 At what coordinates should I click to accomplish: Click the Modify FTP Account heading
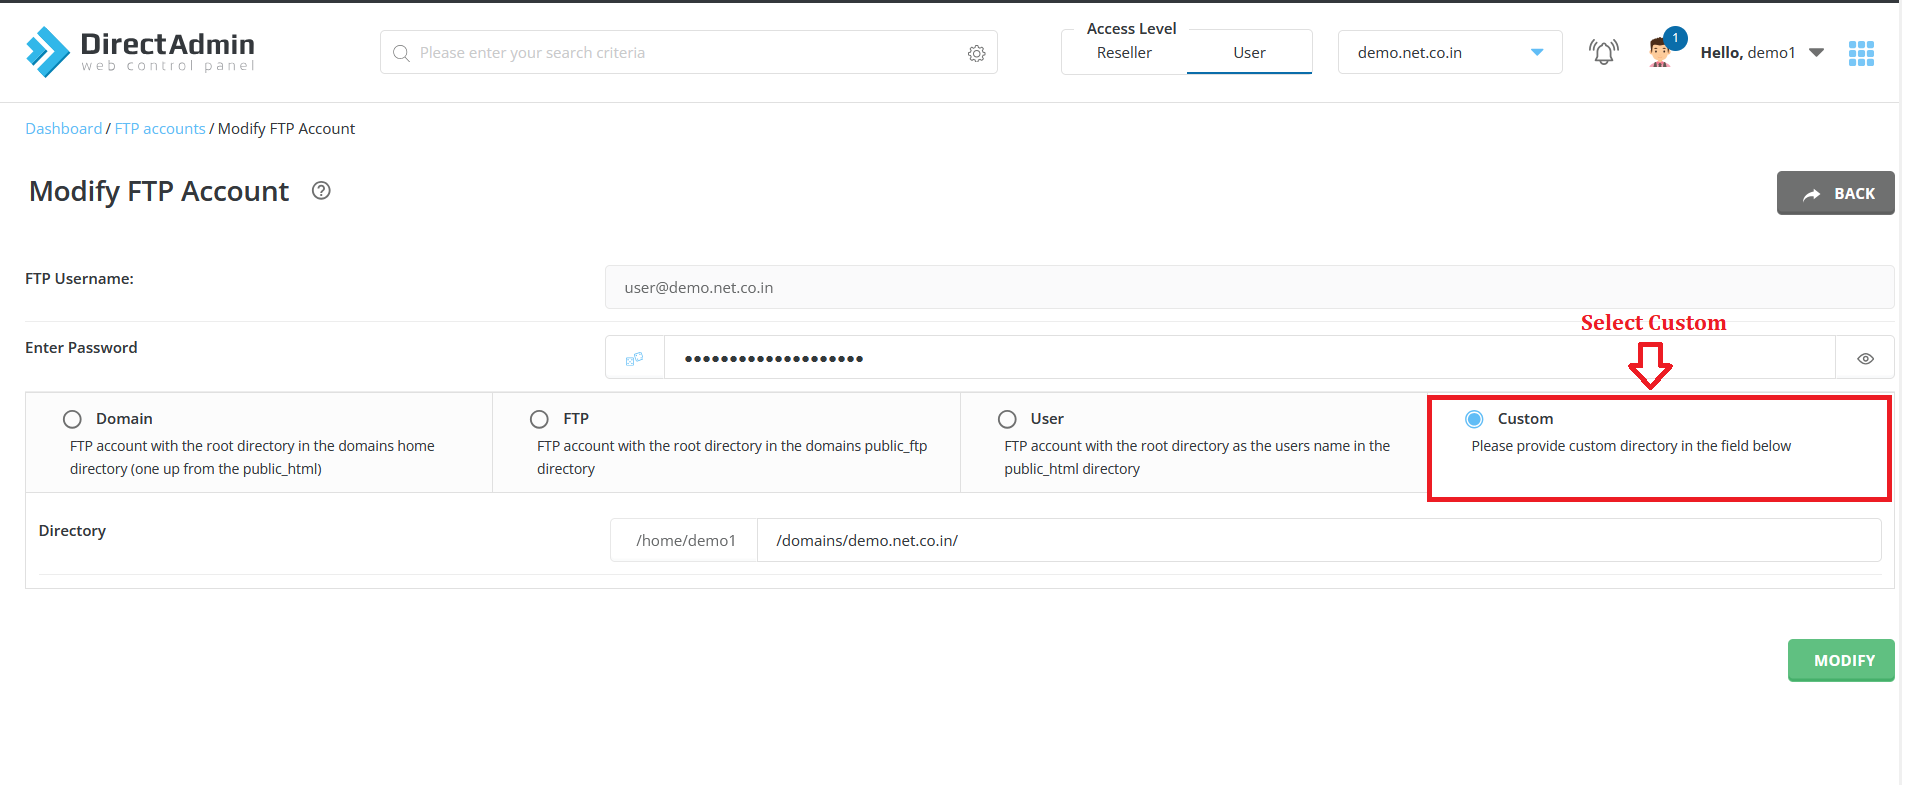pyautogui.click(x=159, y=191)
